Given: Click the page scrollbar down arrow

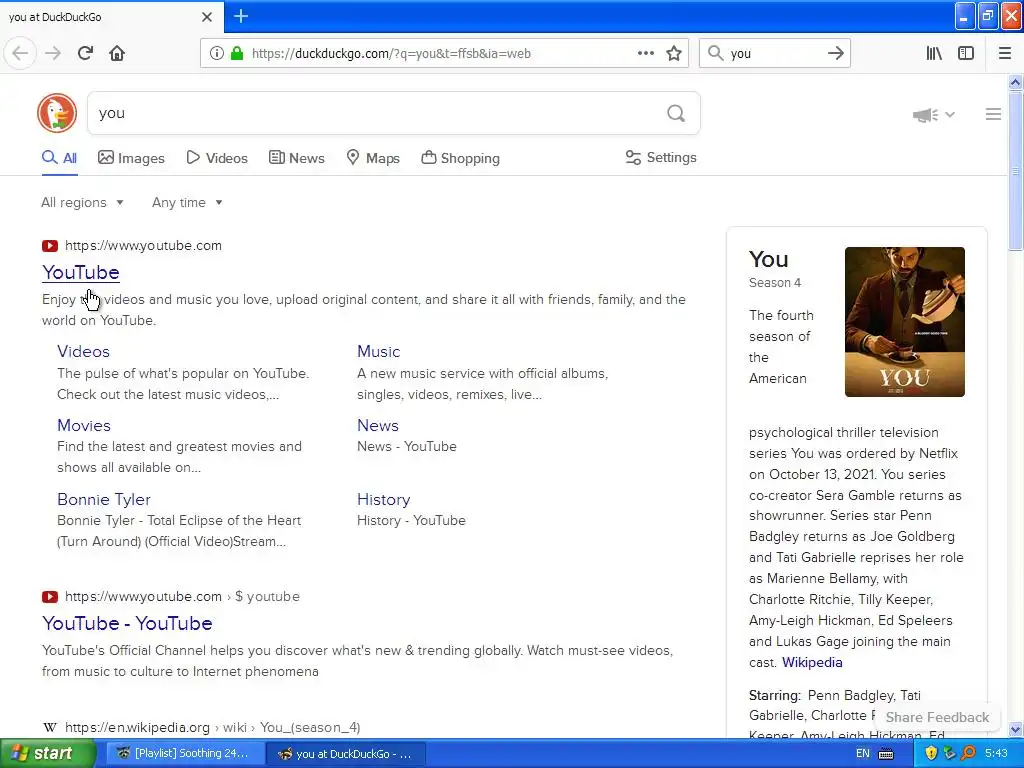Looking at the screenshot, I should click(x=1015, y=729).
